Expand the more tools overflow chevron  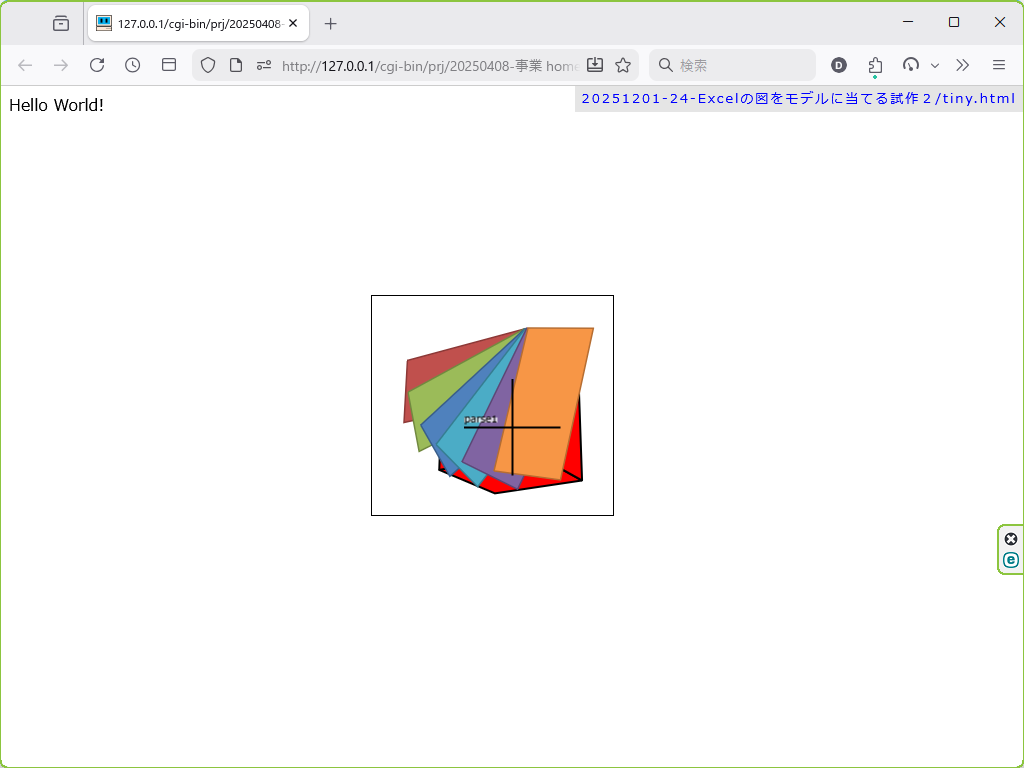pyautogui.click(x=962, y=65)
